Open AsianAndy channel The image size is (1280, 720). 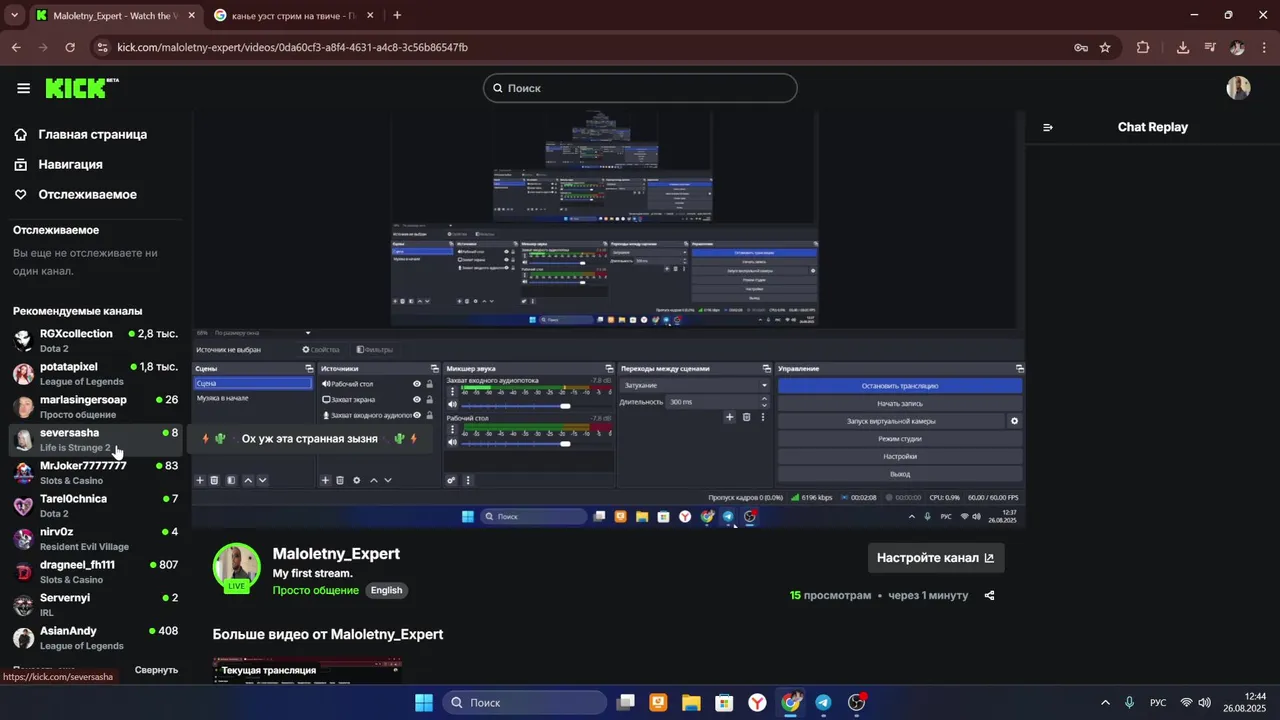point(95,637)
